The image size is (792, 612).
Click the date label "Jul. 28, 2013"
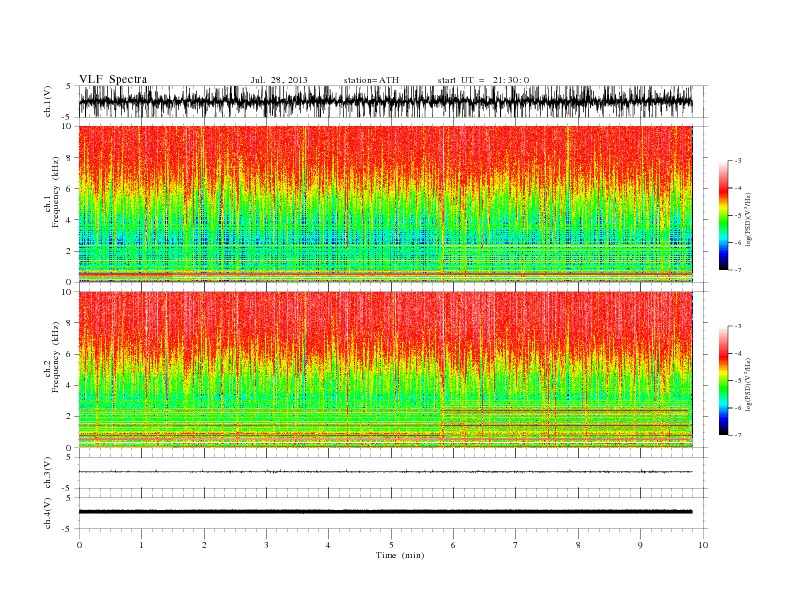pos(279,80)
